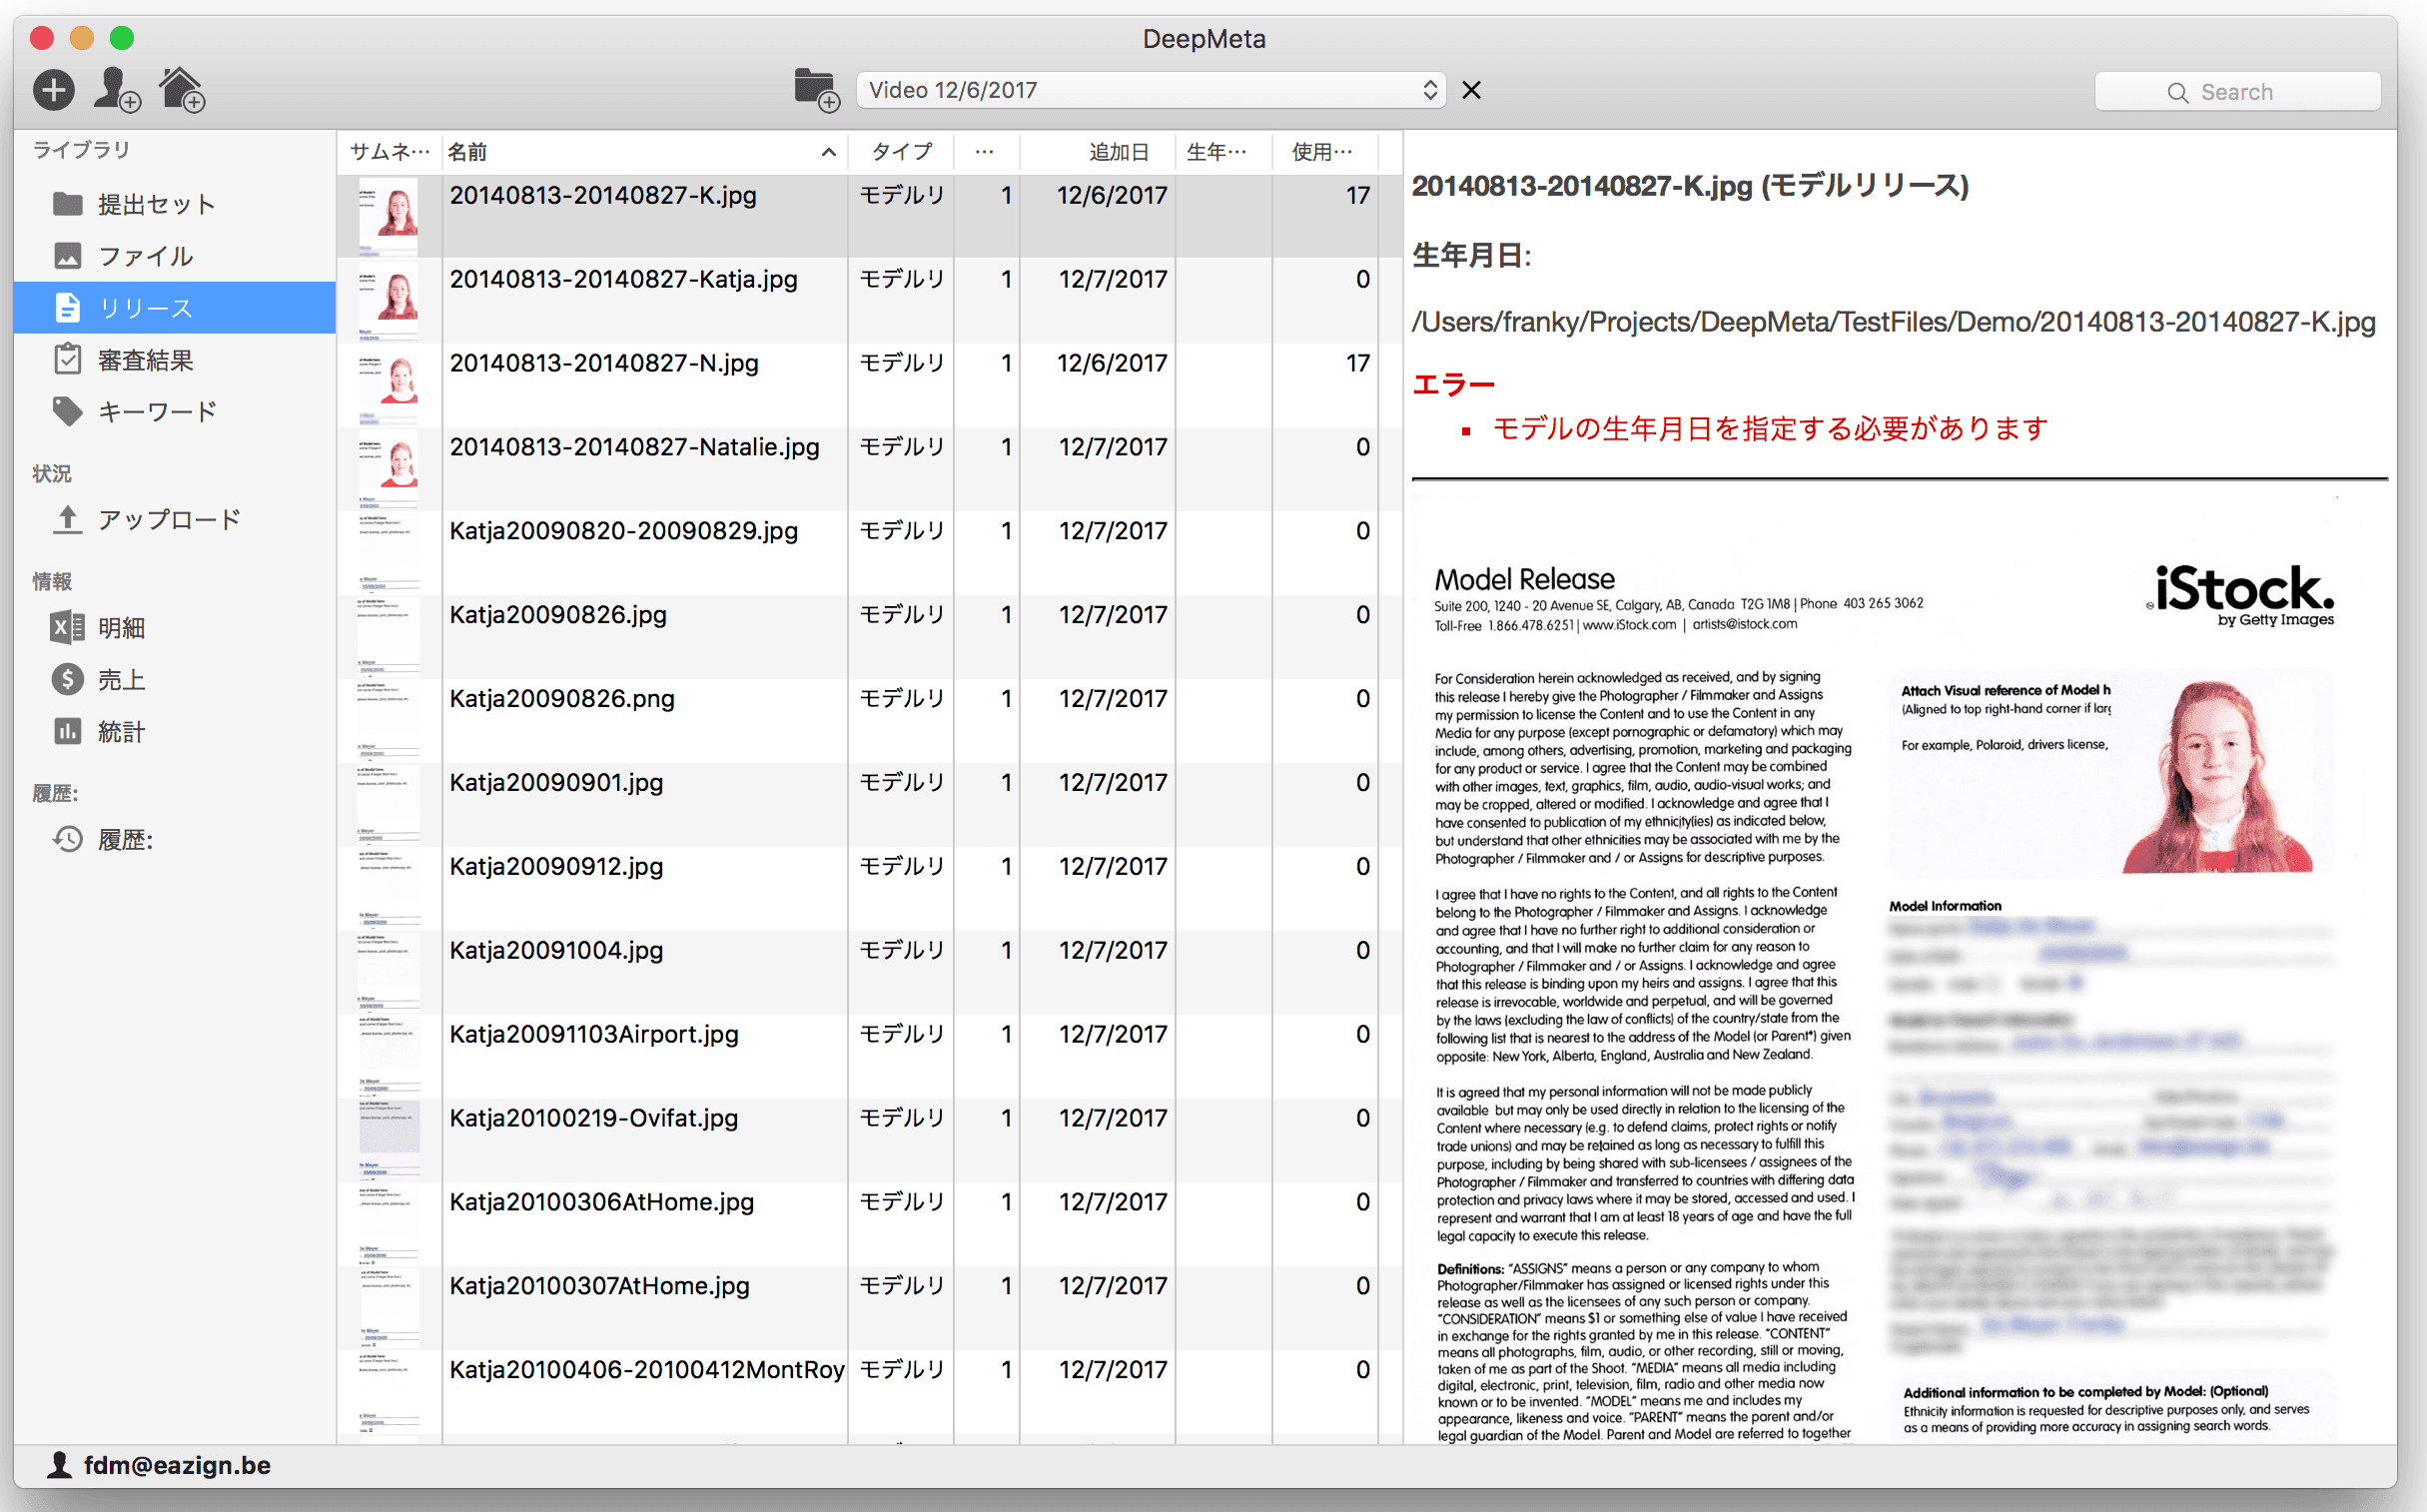2427x1512 pixels.
Task: Click the model photo in release preview
Action: tap(2217, 778)
